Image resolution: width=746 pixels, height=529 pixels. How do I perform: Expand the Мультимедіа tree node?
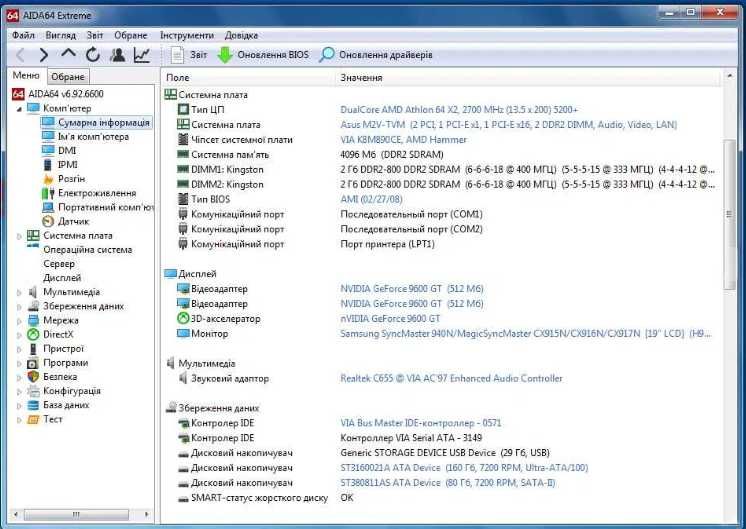click(19, 293)
